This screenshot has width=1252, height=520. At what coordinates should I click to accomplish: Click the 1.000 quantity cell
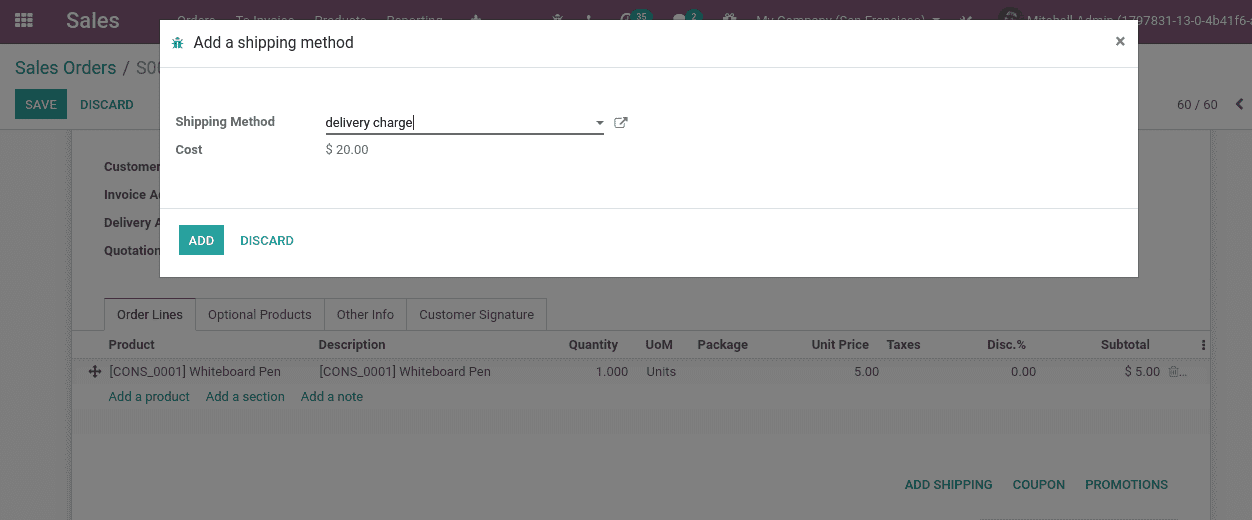click(612, 372)
